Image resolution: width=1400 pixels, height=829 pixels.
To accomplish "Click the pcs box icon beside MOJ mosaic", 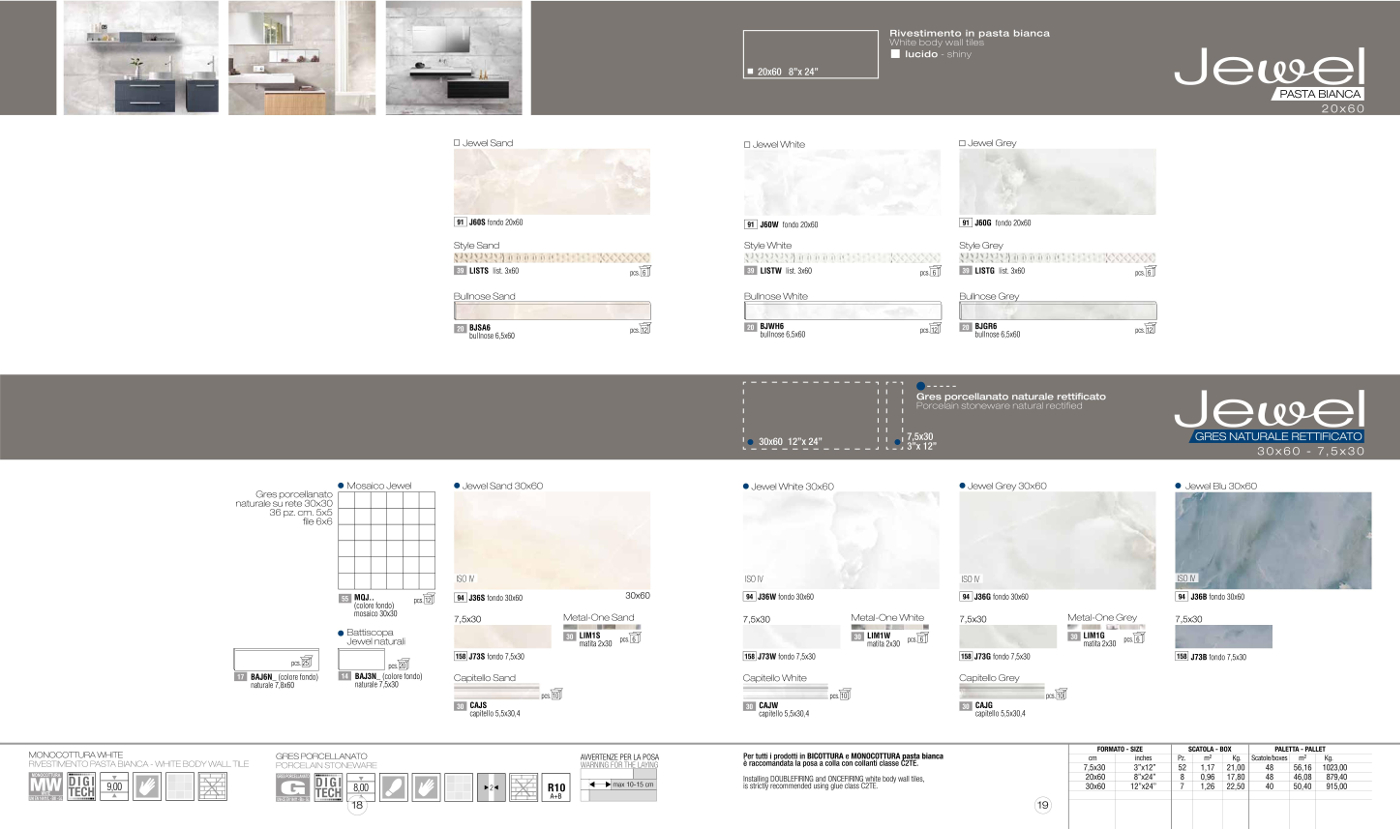I will [429, 599].
